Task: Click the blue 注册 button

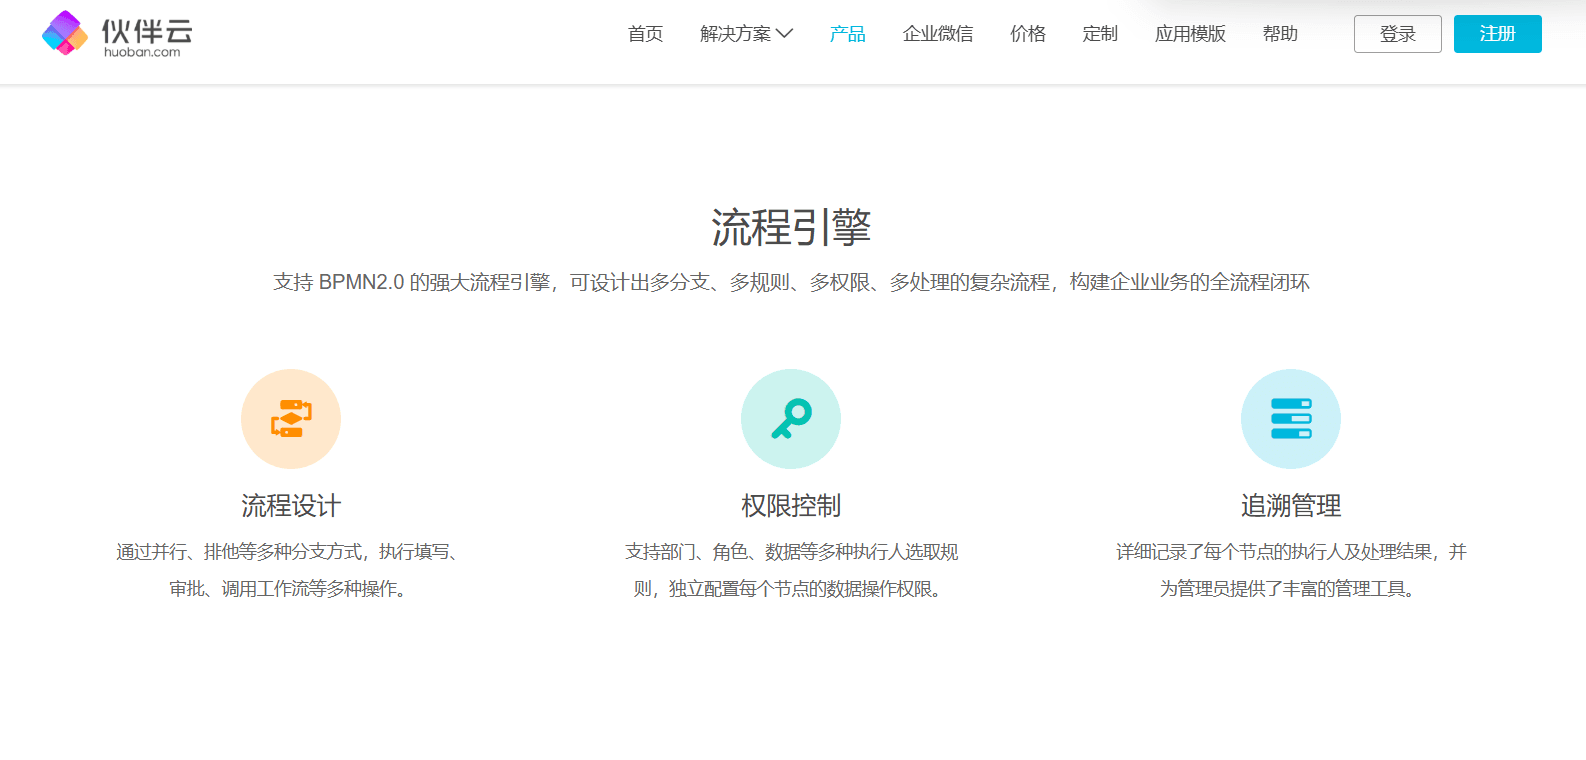Action: click(1498, 34)
